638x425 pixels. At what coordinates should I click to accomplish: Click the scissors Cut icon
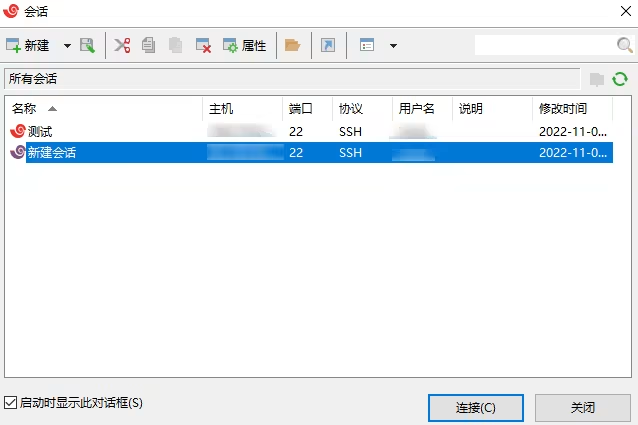coord(122,45)
